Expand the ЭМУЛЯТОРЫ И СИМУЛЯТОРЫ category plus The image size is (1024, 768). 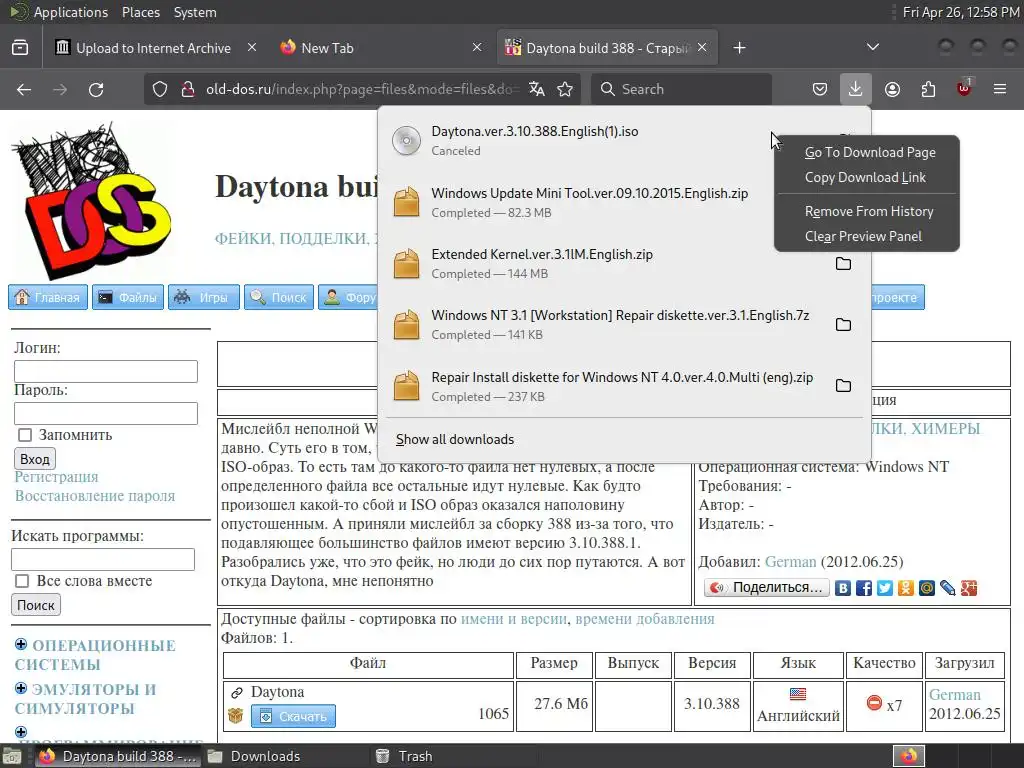point(21,688)
